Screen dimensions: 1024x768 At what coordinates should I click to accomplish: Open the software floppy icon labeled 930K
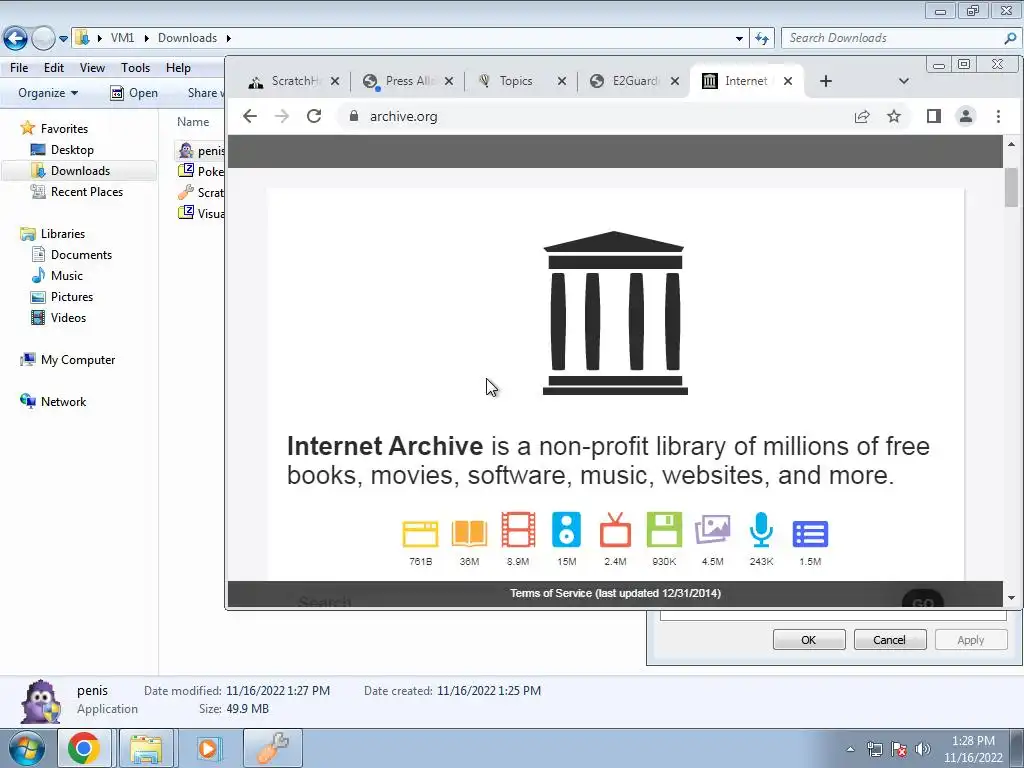pyautogui.click(x=664, y=530)
